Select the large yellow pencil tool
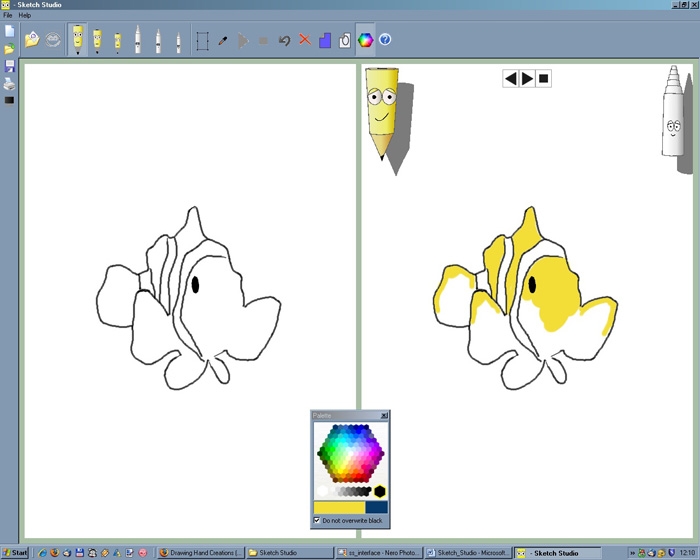This screenshot has width=700, height=560. click(77, 38)
